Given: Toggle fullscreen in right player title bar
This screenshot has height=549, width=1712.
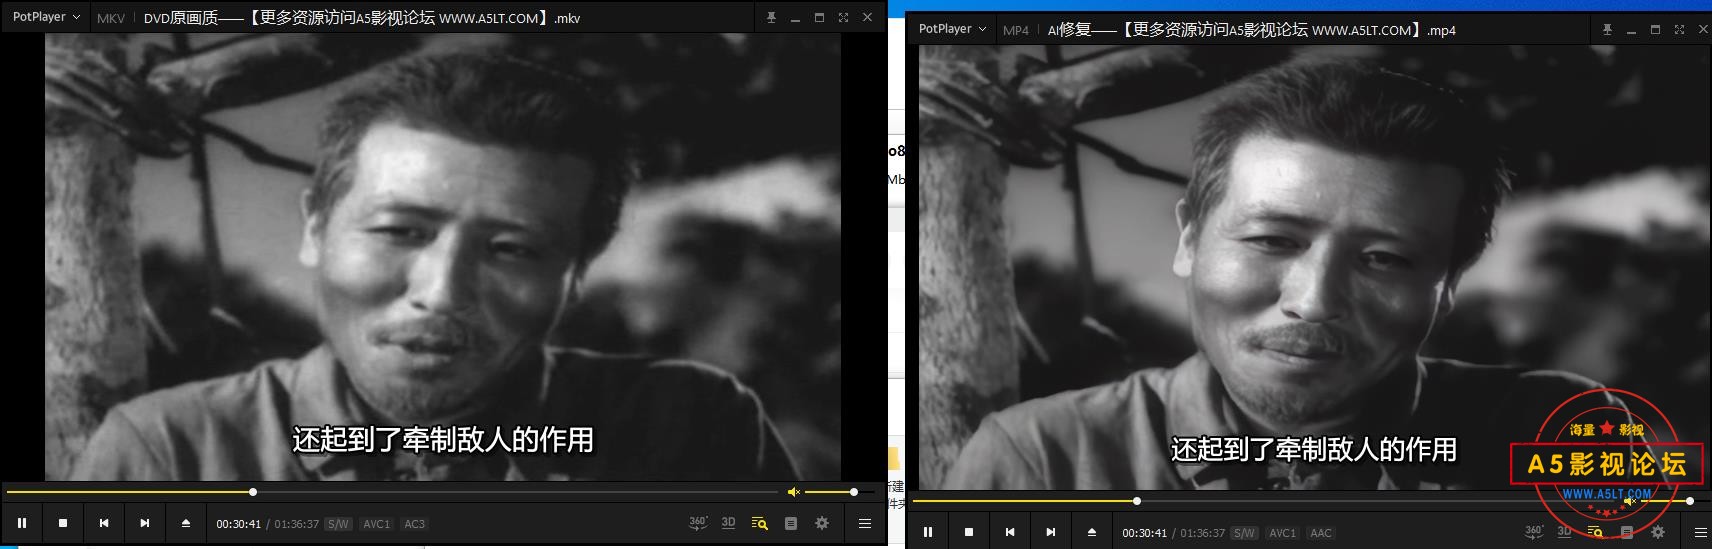Looking at the screenshot, I should click(x=1679, y=29).
